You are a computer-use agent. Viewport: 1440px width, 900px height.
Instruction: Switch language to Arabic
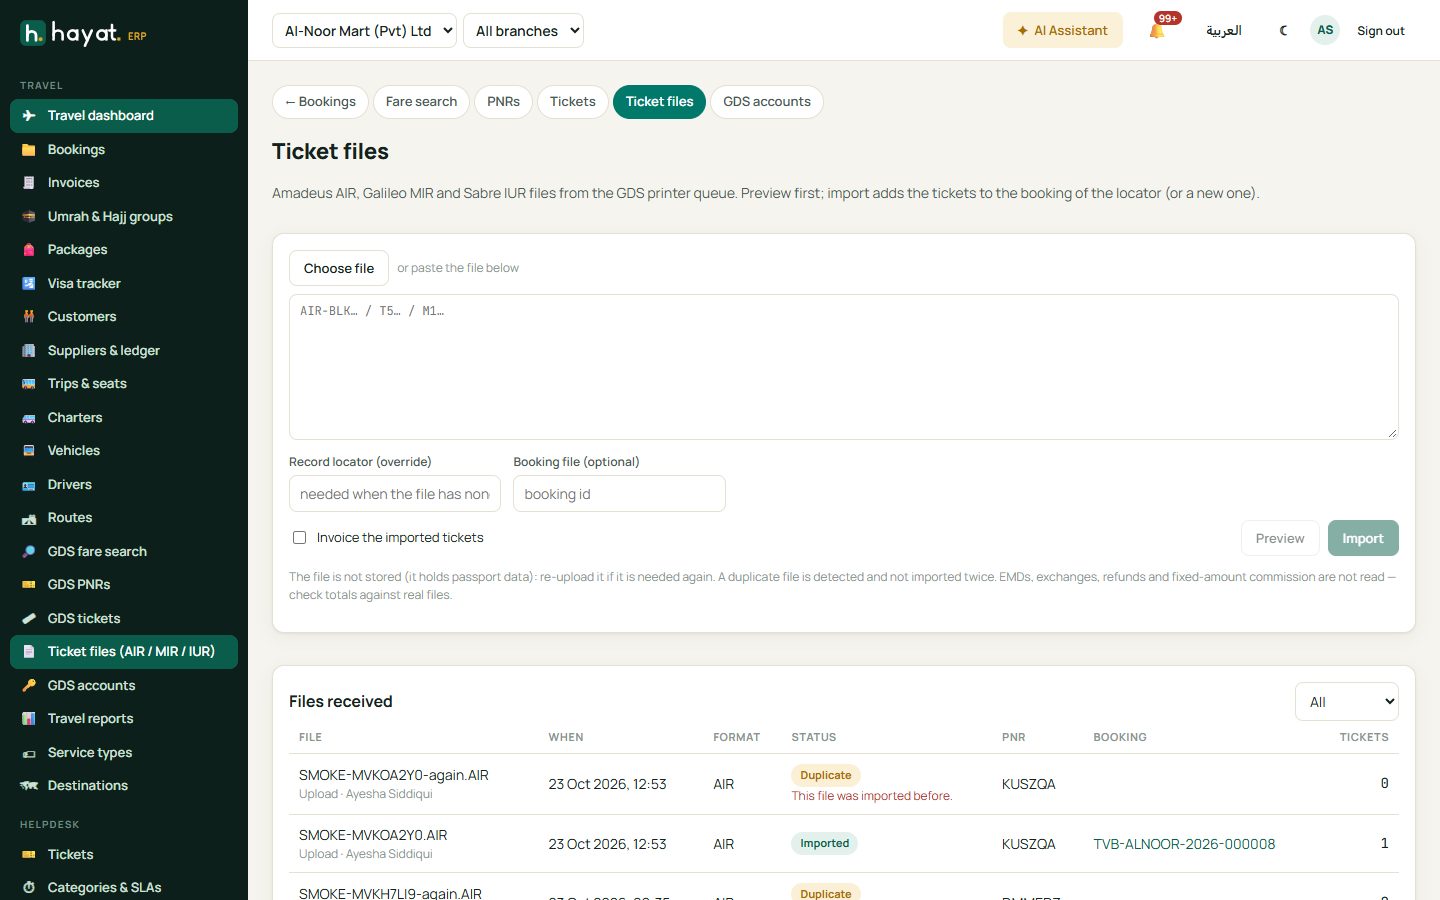tap(1223, 31)
